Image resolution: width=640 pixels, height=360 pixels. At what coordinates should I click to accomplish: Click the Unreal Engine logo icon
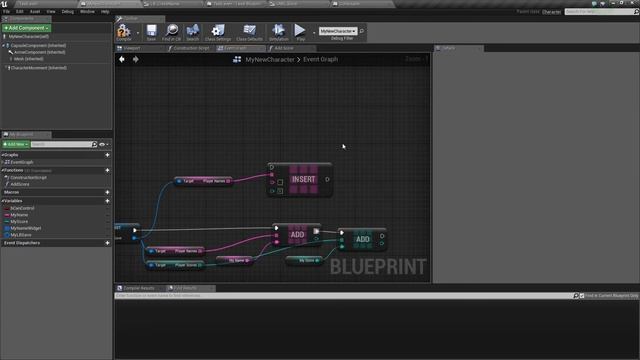4,4
